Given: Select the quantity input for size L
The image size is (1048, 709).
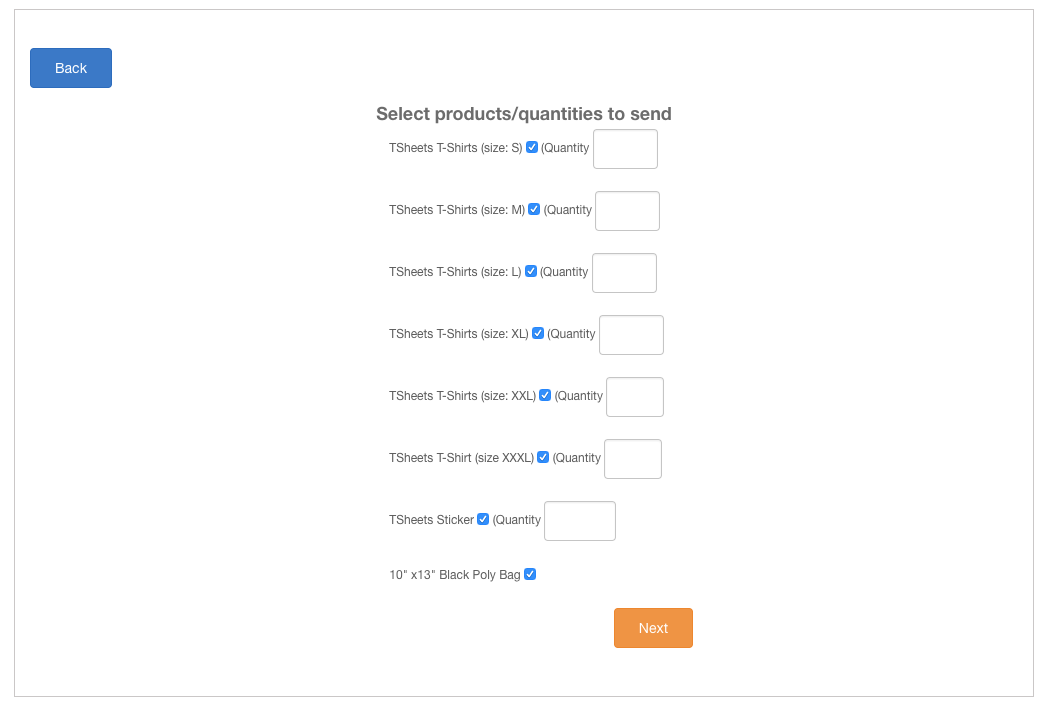Looking at the screenshot, I should pos(624,273).
